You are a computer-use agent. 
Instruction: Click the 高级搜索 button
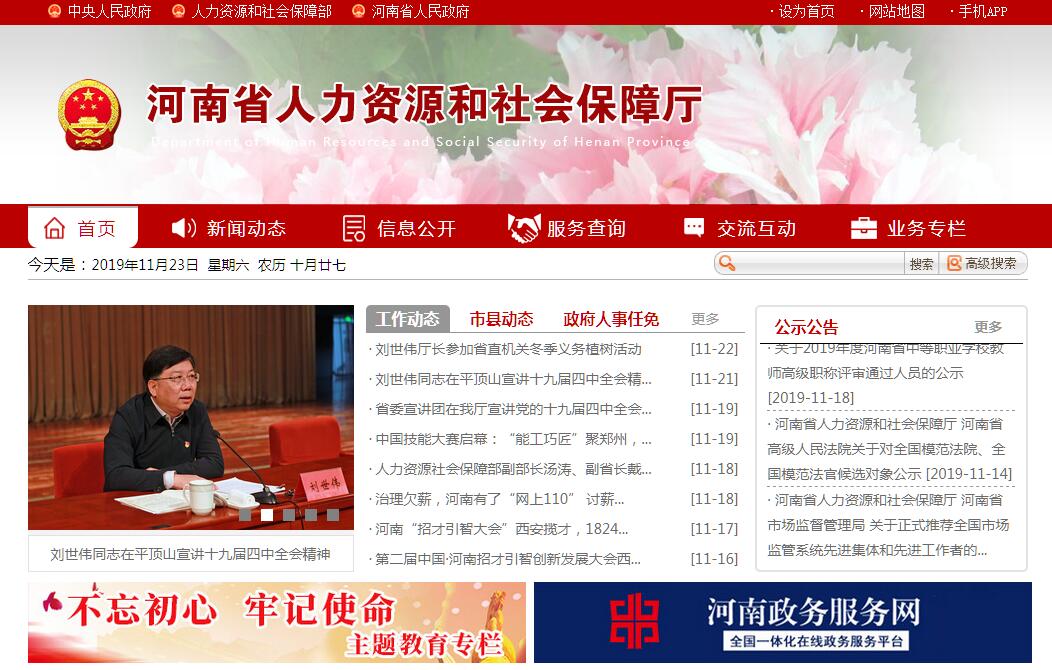983,264
